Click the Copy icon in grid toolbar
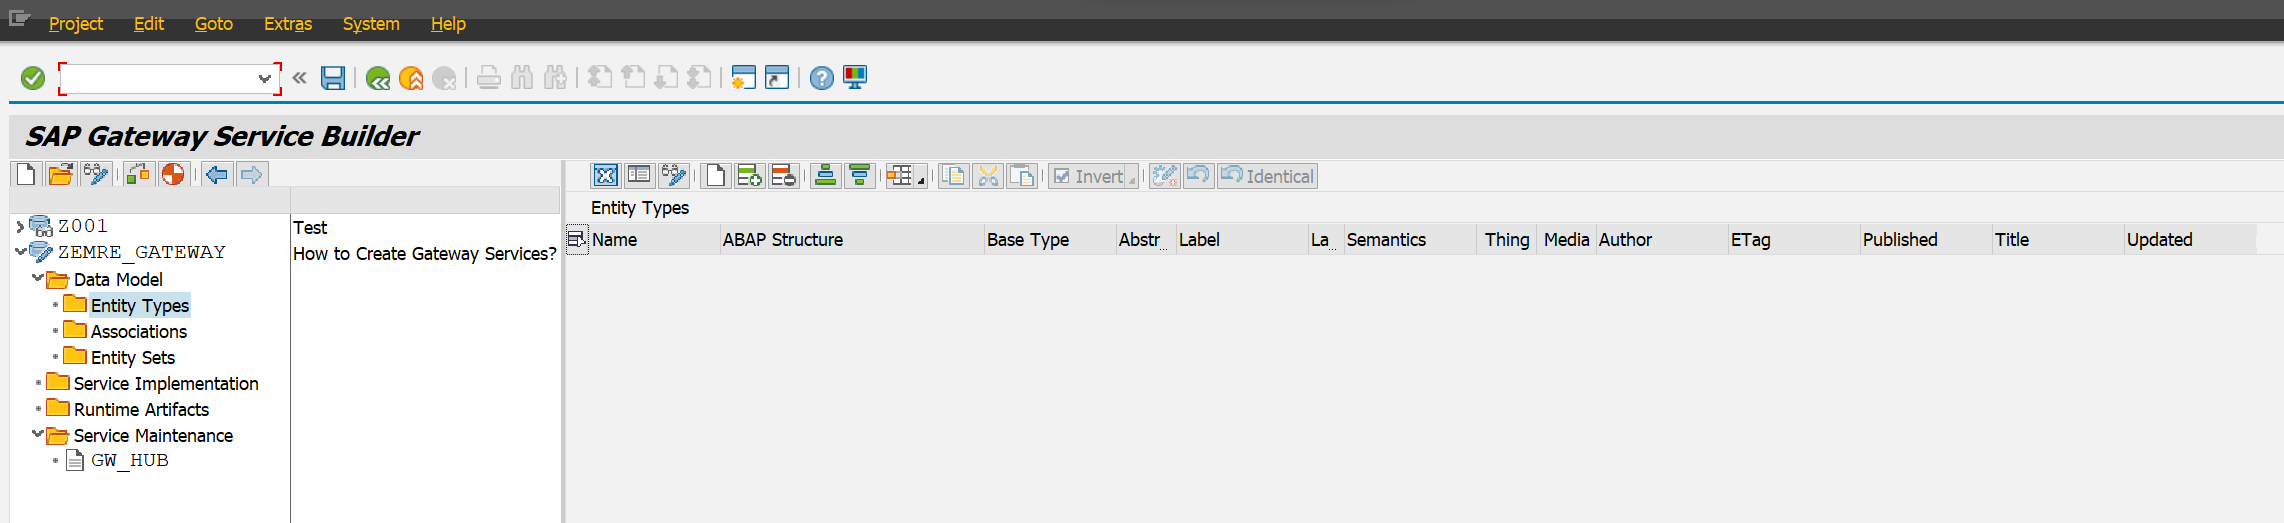 click(x=954, y=176)
